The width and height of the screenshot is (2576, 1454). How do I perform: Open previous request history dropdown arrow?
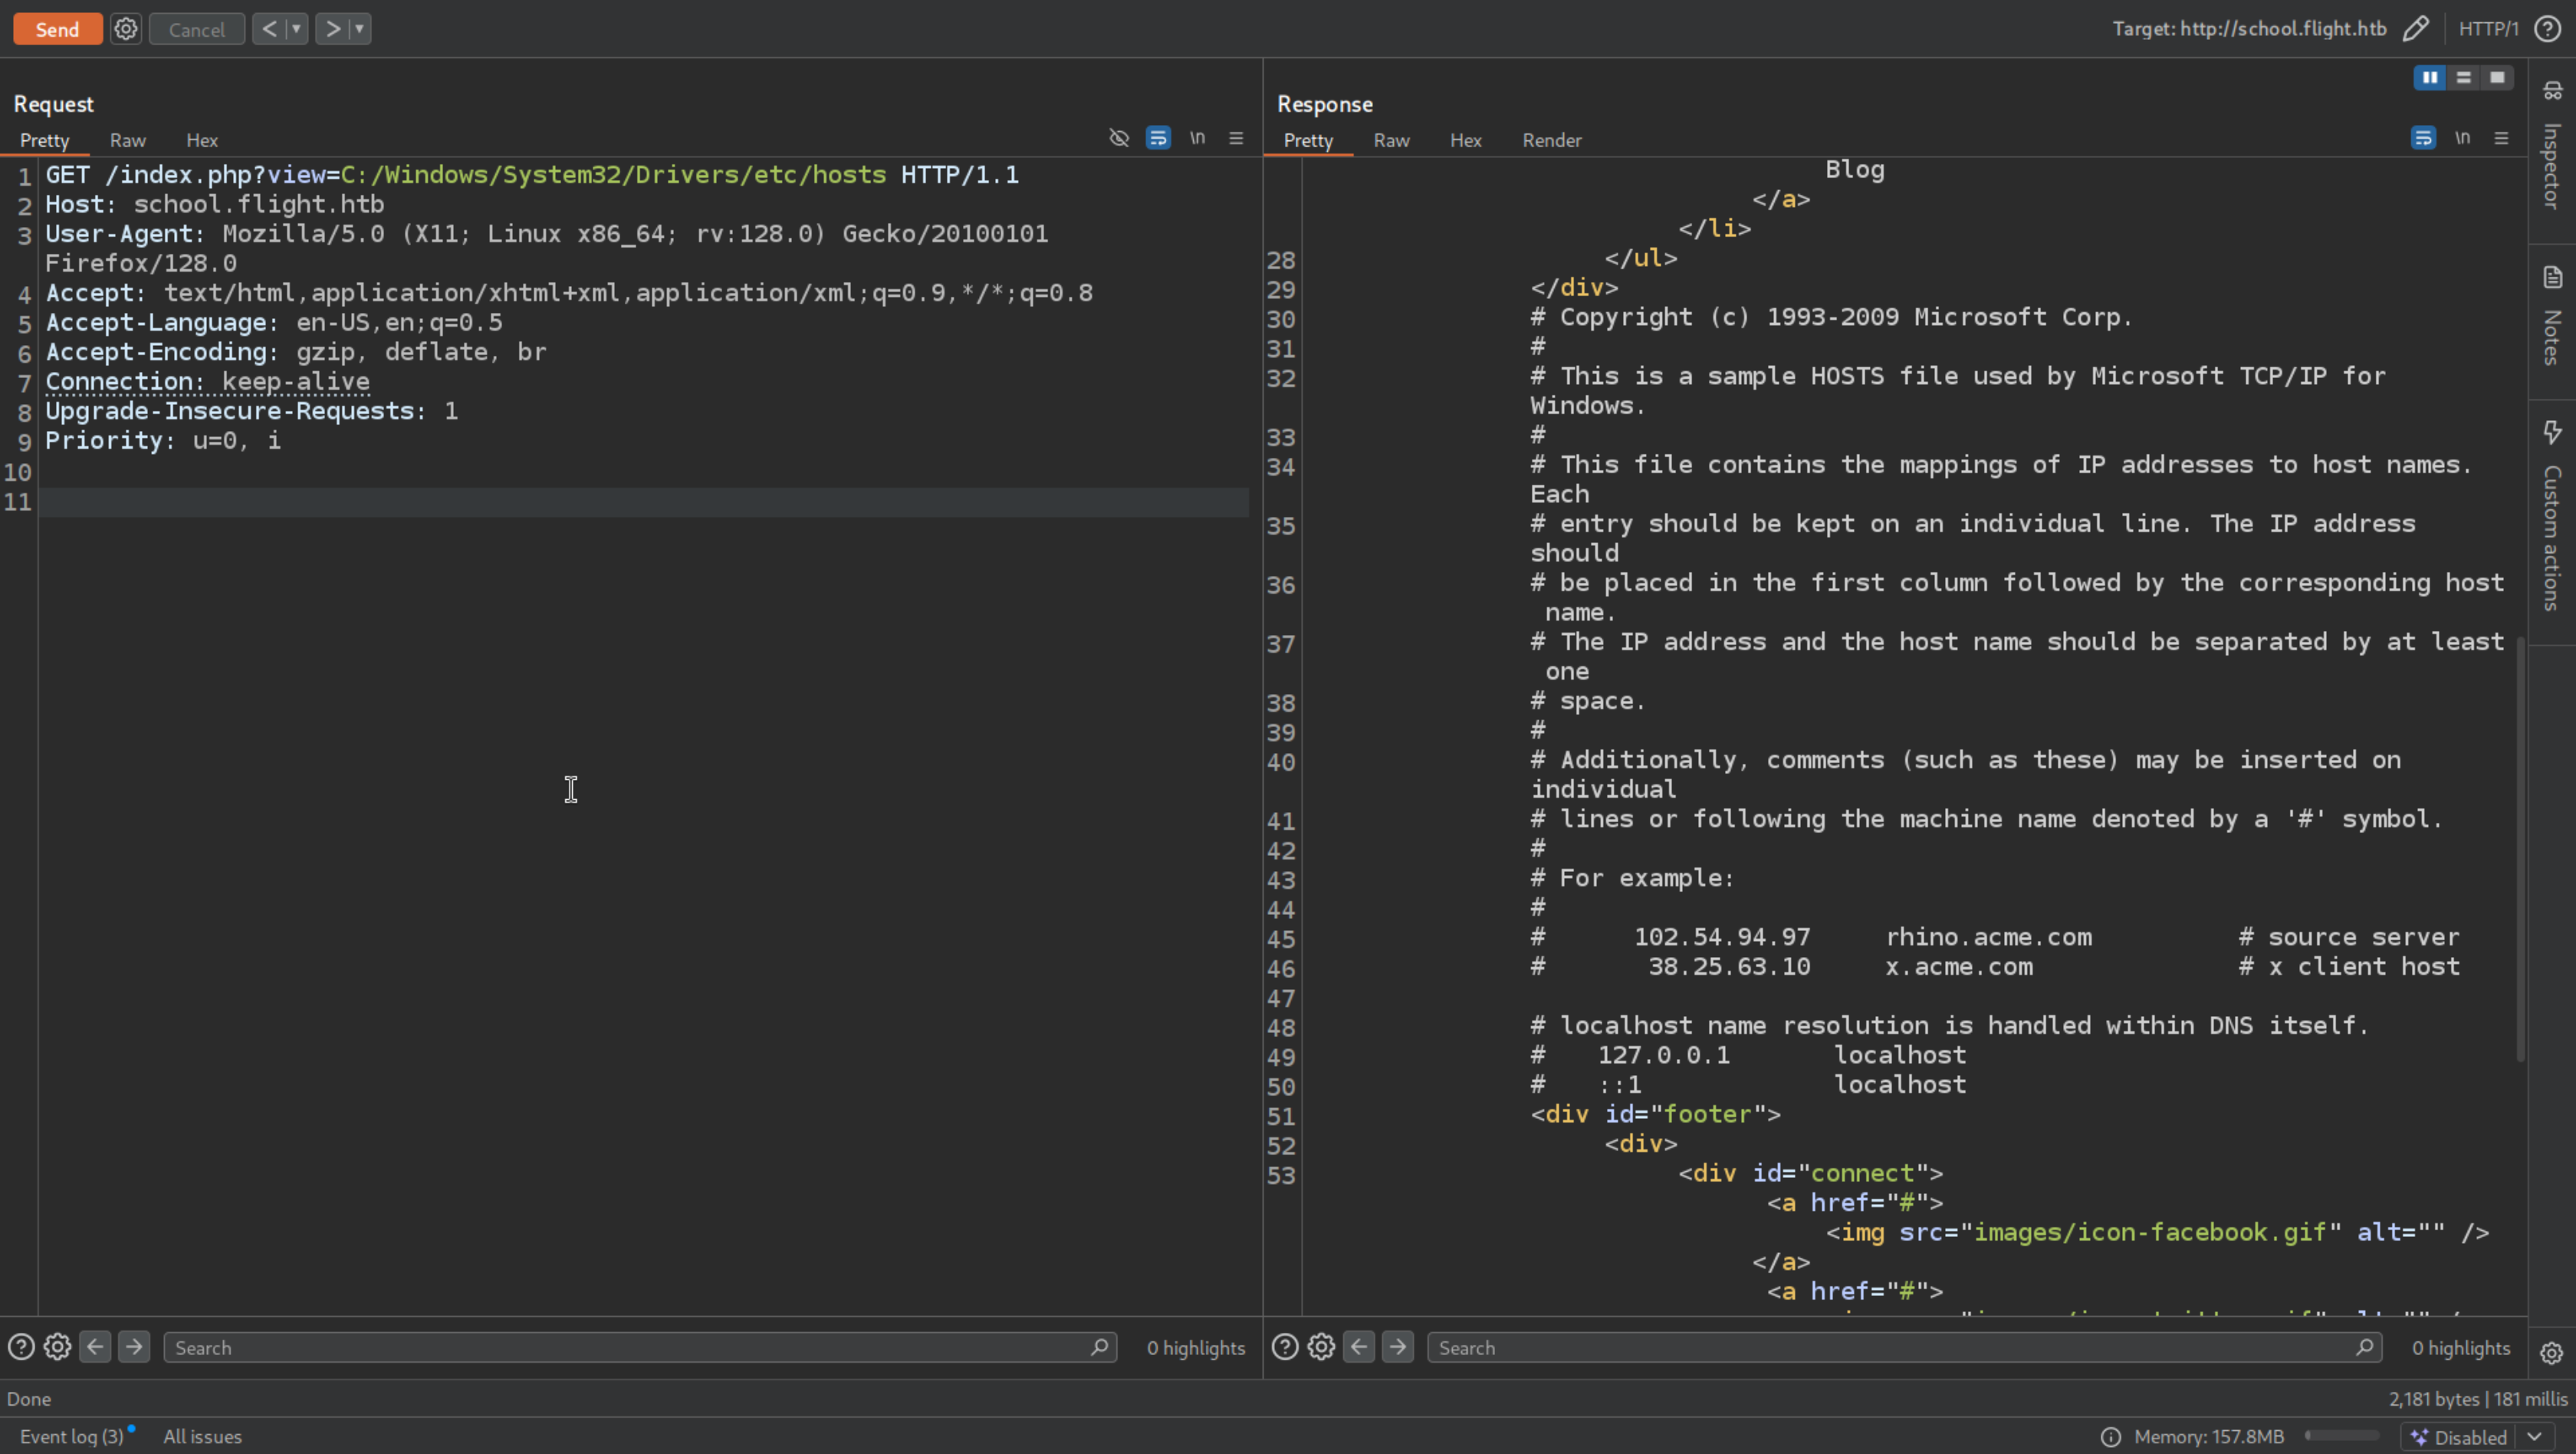coord(296,29)
